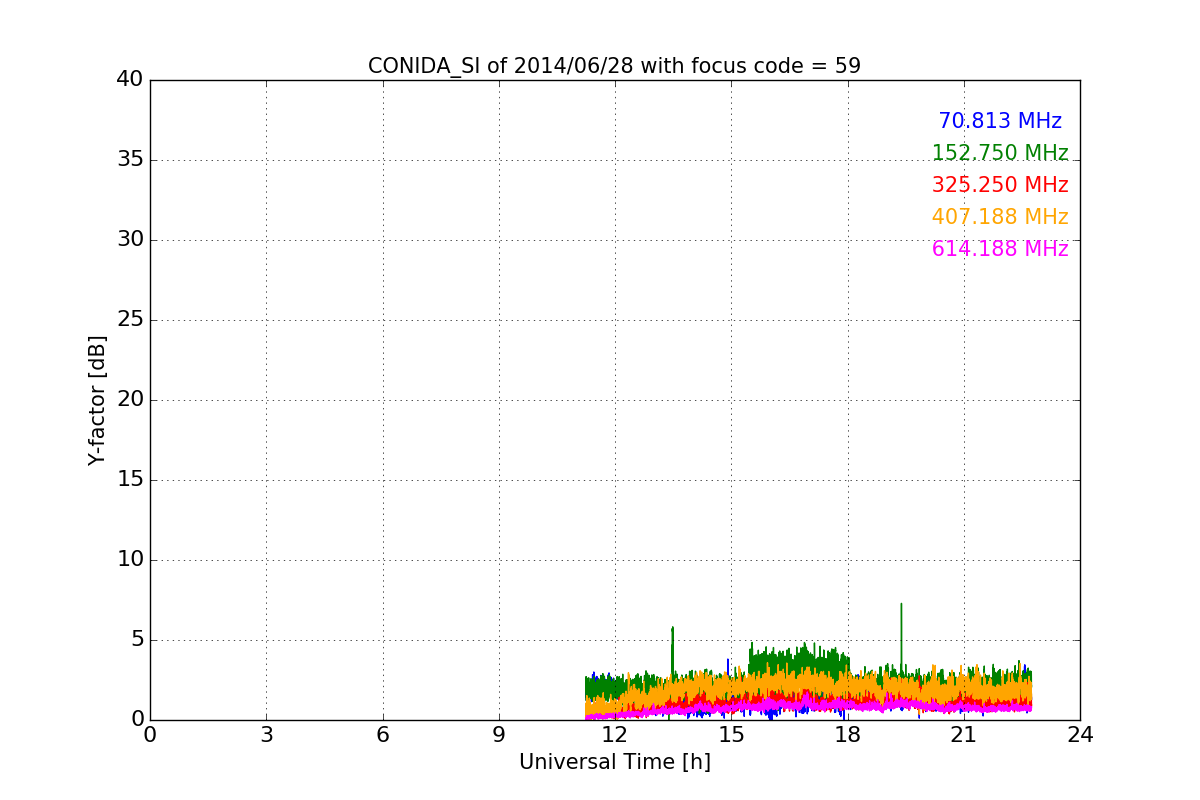Click the x-axis tick label 12
Image resolution: width=1200 pixels, height=800 pixels.
click(x=615, y=735)
